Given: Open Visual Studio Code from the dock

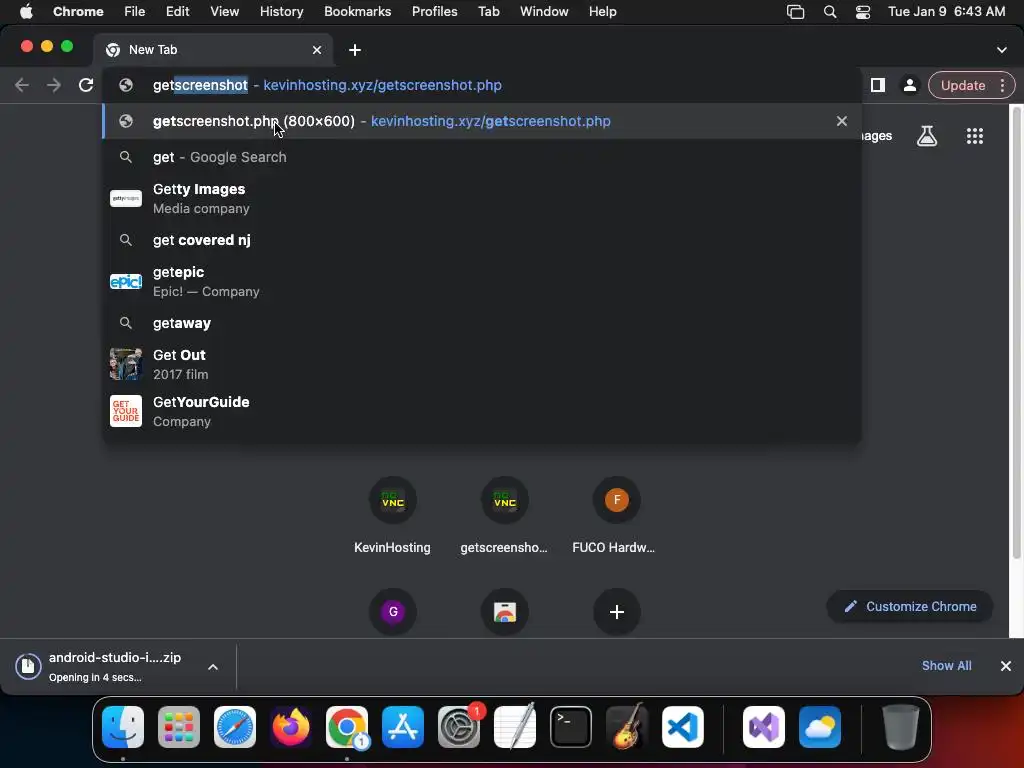Looking at the screenshot, I should coord(682,727).
